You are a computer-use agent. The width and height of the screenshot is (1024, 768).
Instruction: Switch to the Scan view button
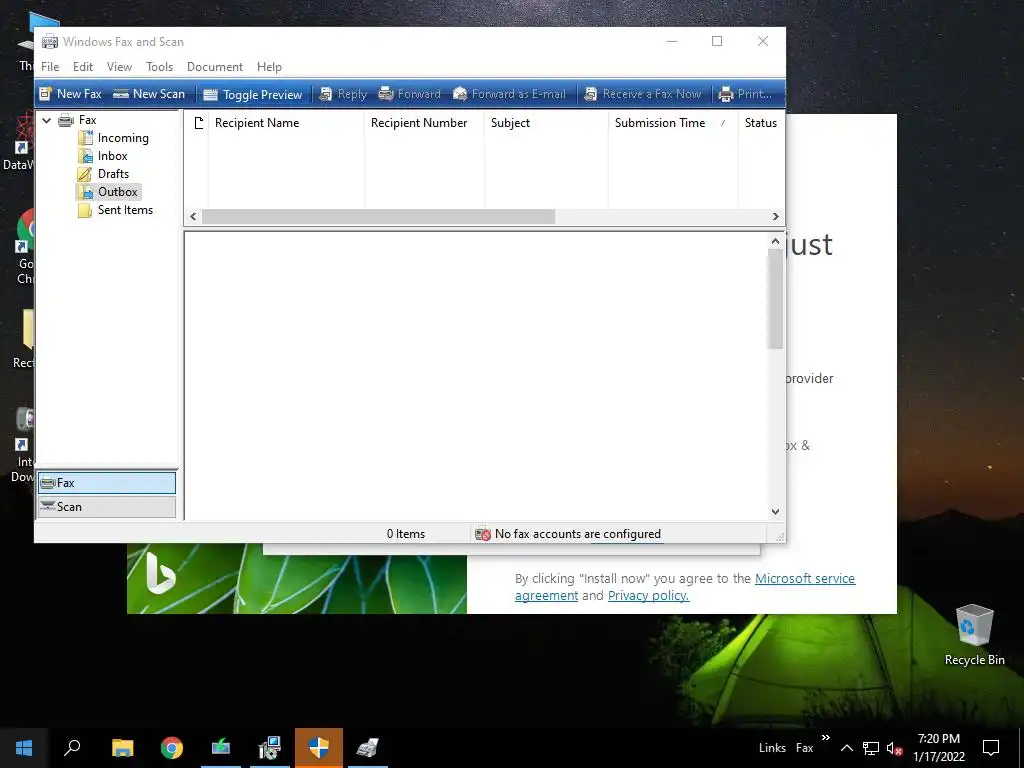107,507
